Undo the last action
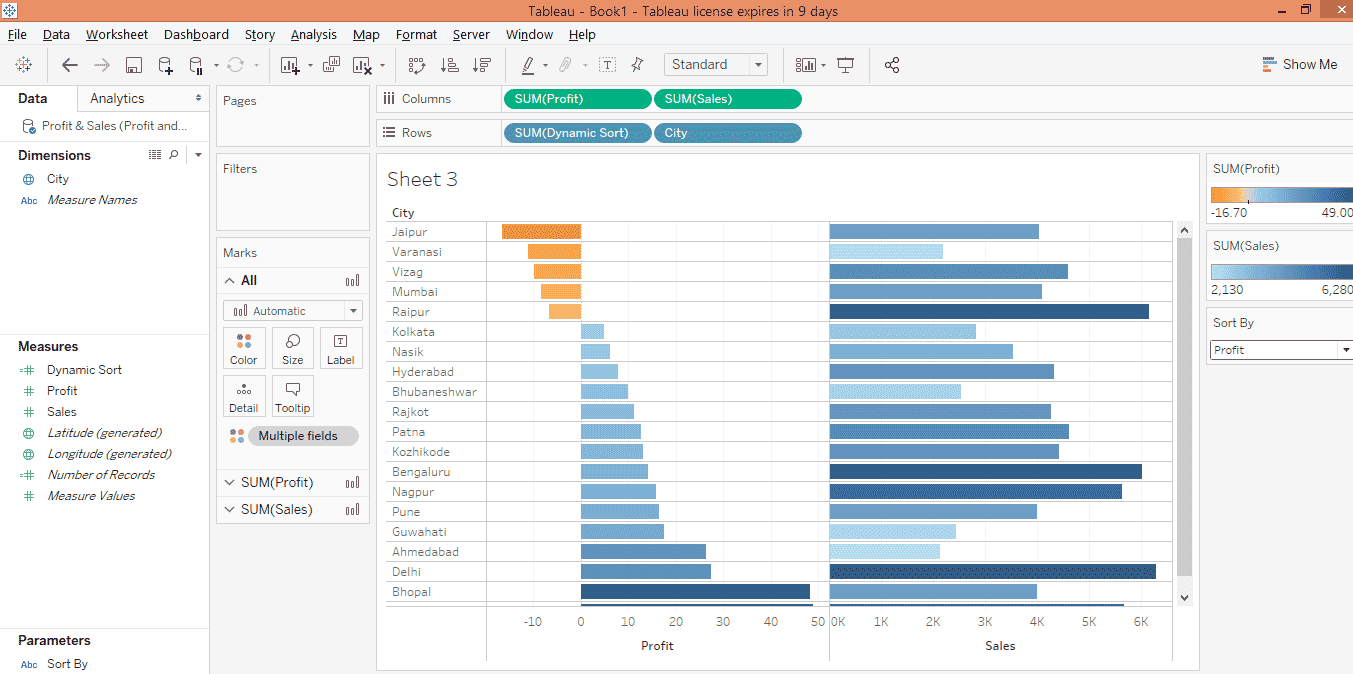The height and width of the screenshot is (674, 1353). click(x=69, y=64)
